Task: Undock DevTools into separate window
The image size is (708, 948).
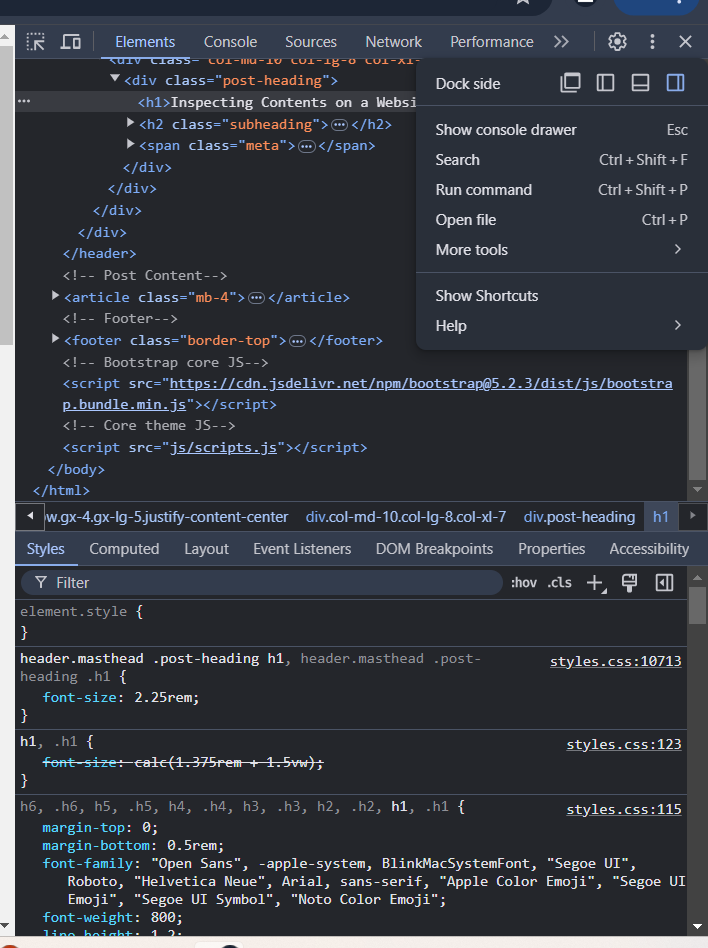Action: click(x=570, y=83)
